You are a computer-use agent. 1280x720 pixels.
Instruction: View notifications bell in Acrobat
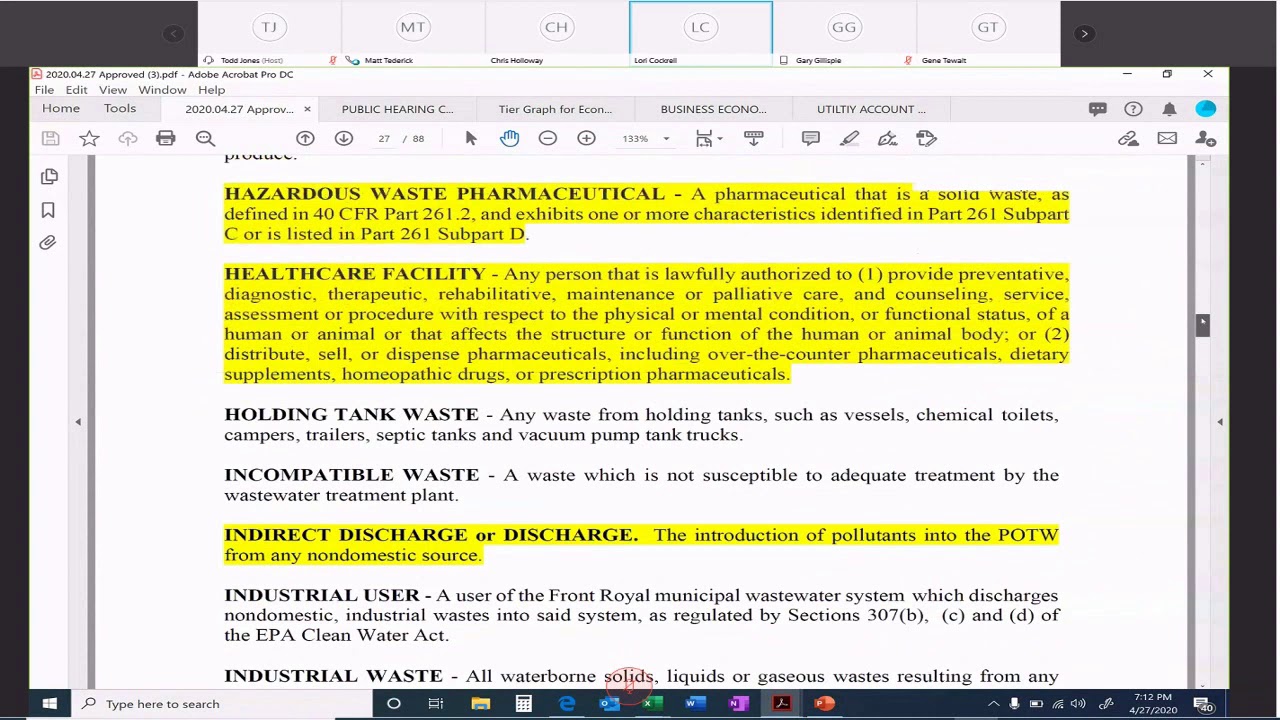point(1169,109)
